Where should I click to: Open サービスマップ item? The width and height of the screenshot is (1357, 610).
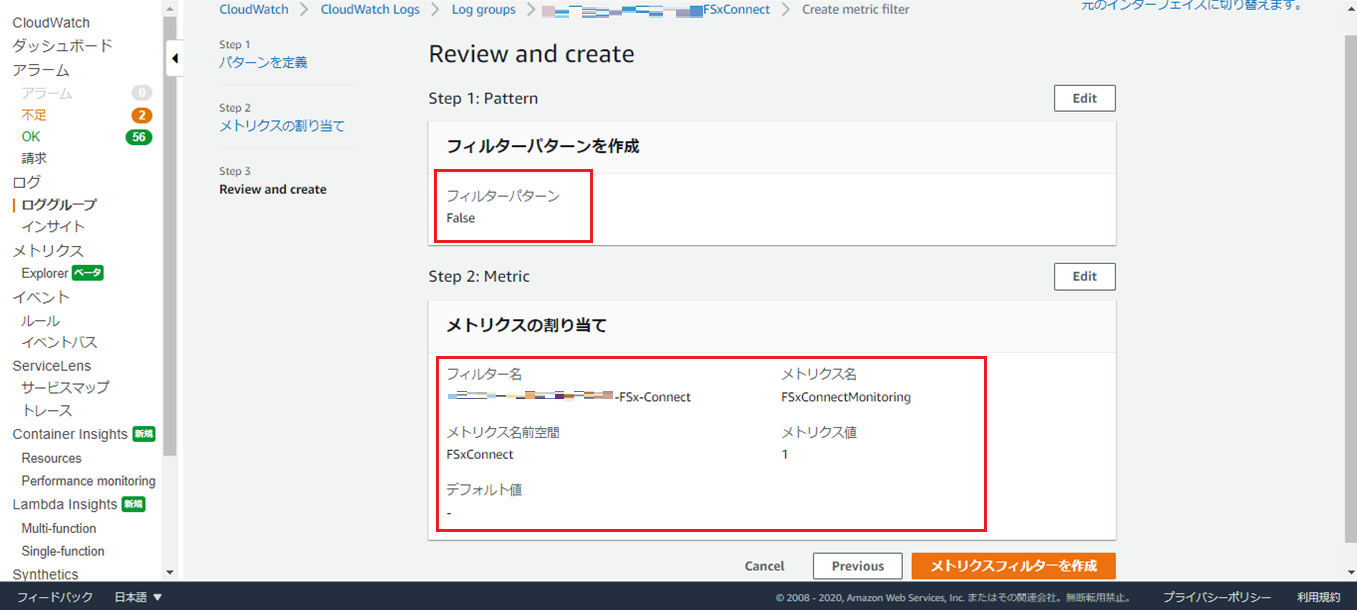click(65, 387)
